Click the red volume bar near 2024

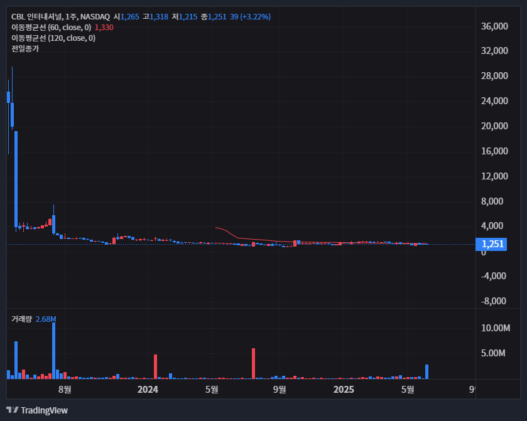pyautogui.click(x=155, y=367)
